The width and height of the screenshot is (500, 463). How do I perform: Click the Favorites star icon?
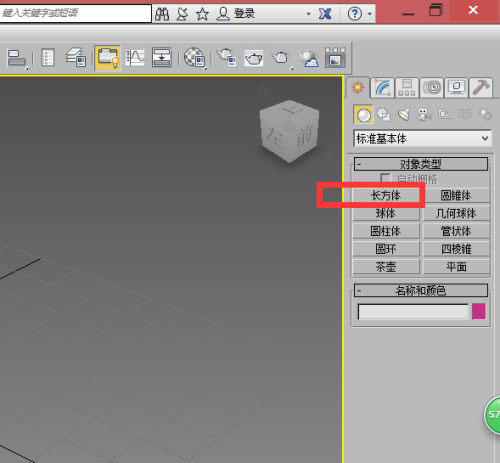click(202, 14)
